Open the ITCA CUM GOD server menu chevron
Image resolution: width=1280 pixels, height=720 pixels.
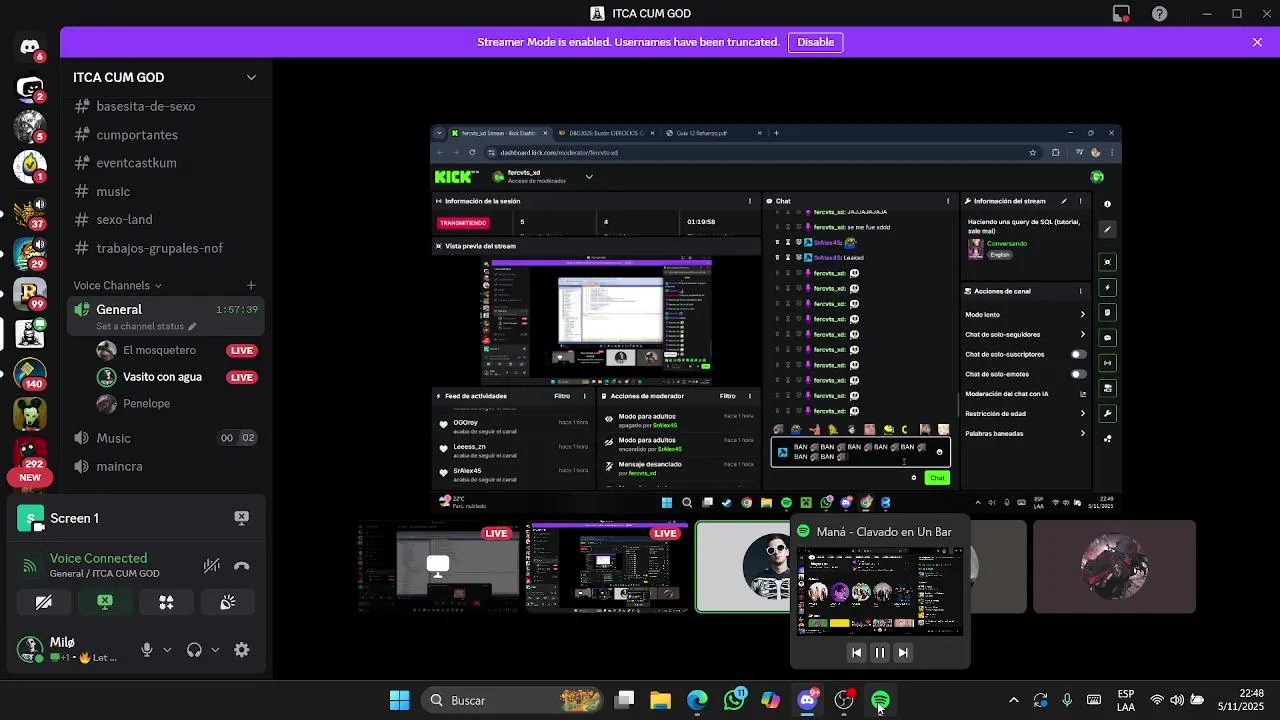(251, 77)
